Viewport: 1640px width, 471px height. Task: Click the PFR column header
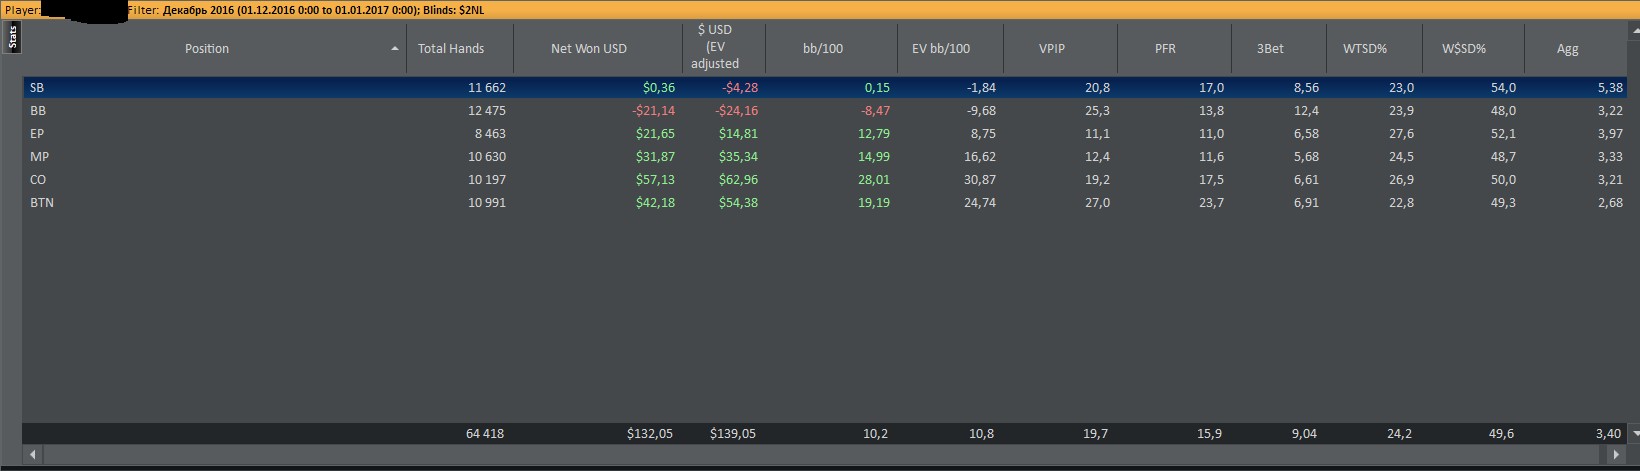click(x=1165, y=49)
